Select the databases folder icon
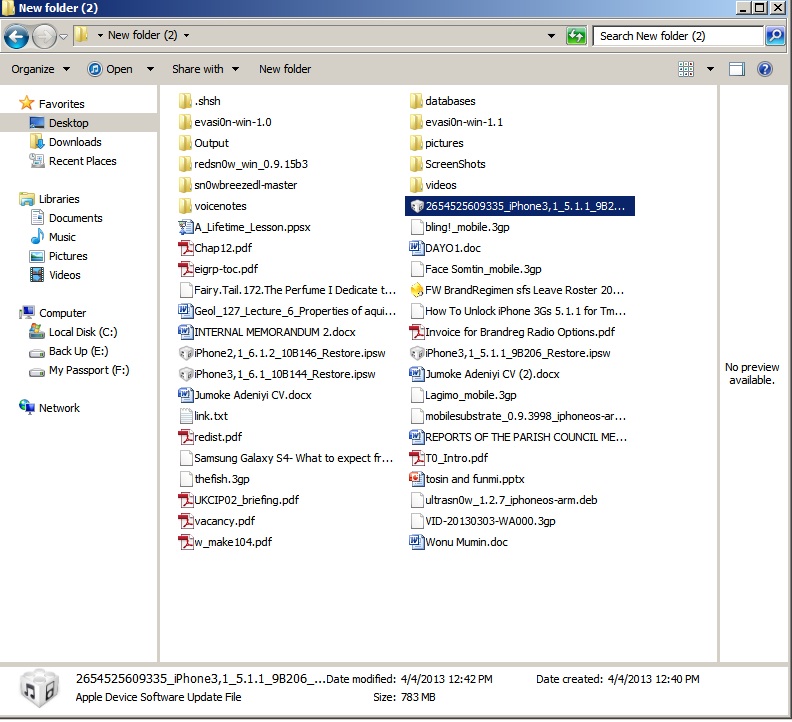 click(416, 101)
